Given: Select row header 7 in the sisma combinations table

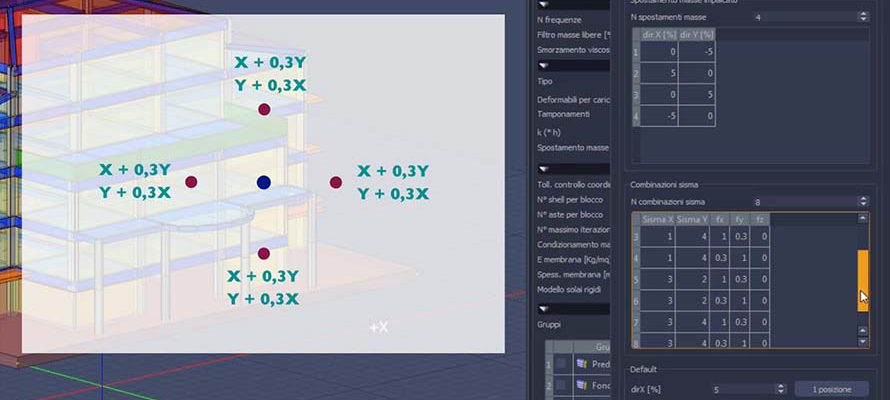Looking at the screenshot, I should pos(636,322).
